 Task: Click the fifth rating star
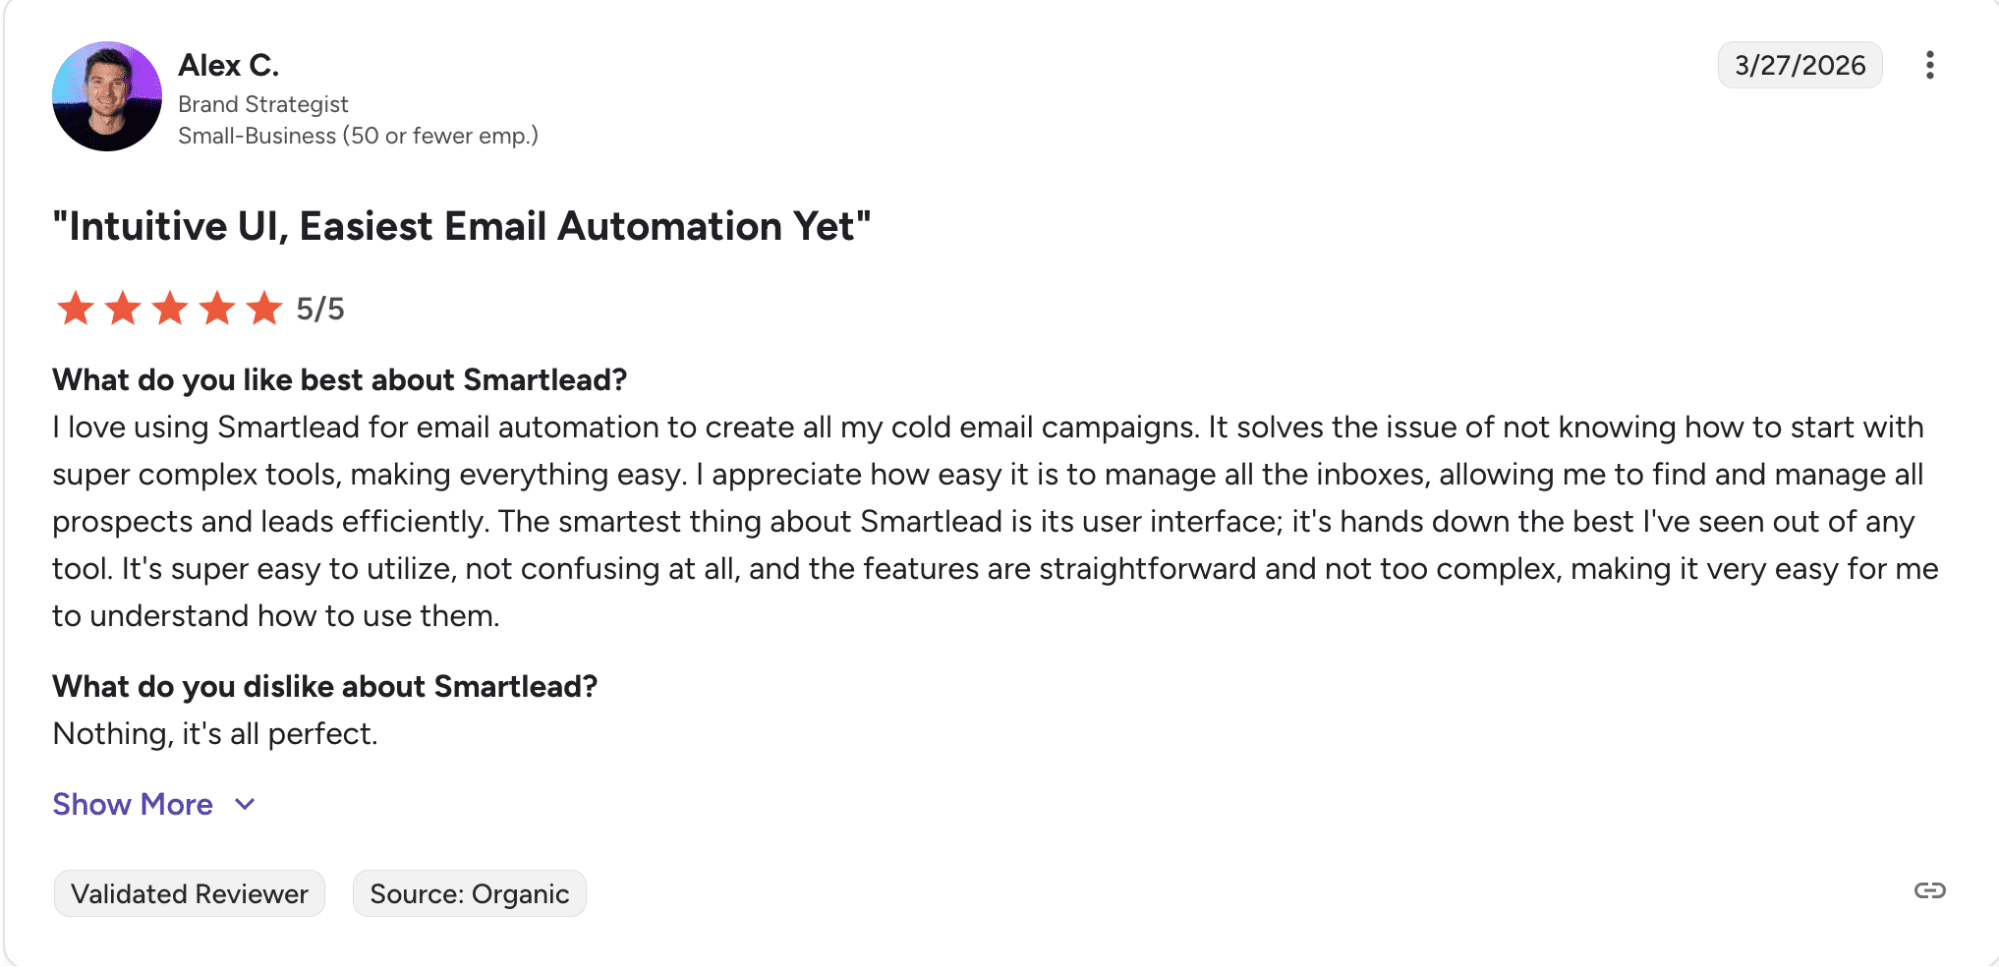click(264, 309)
